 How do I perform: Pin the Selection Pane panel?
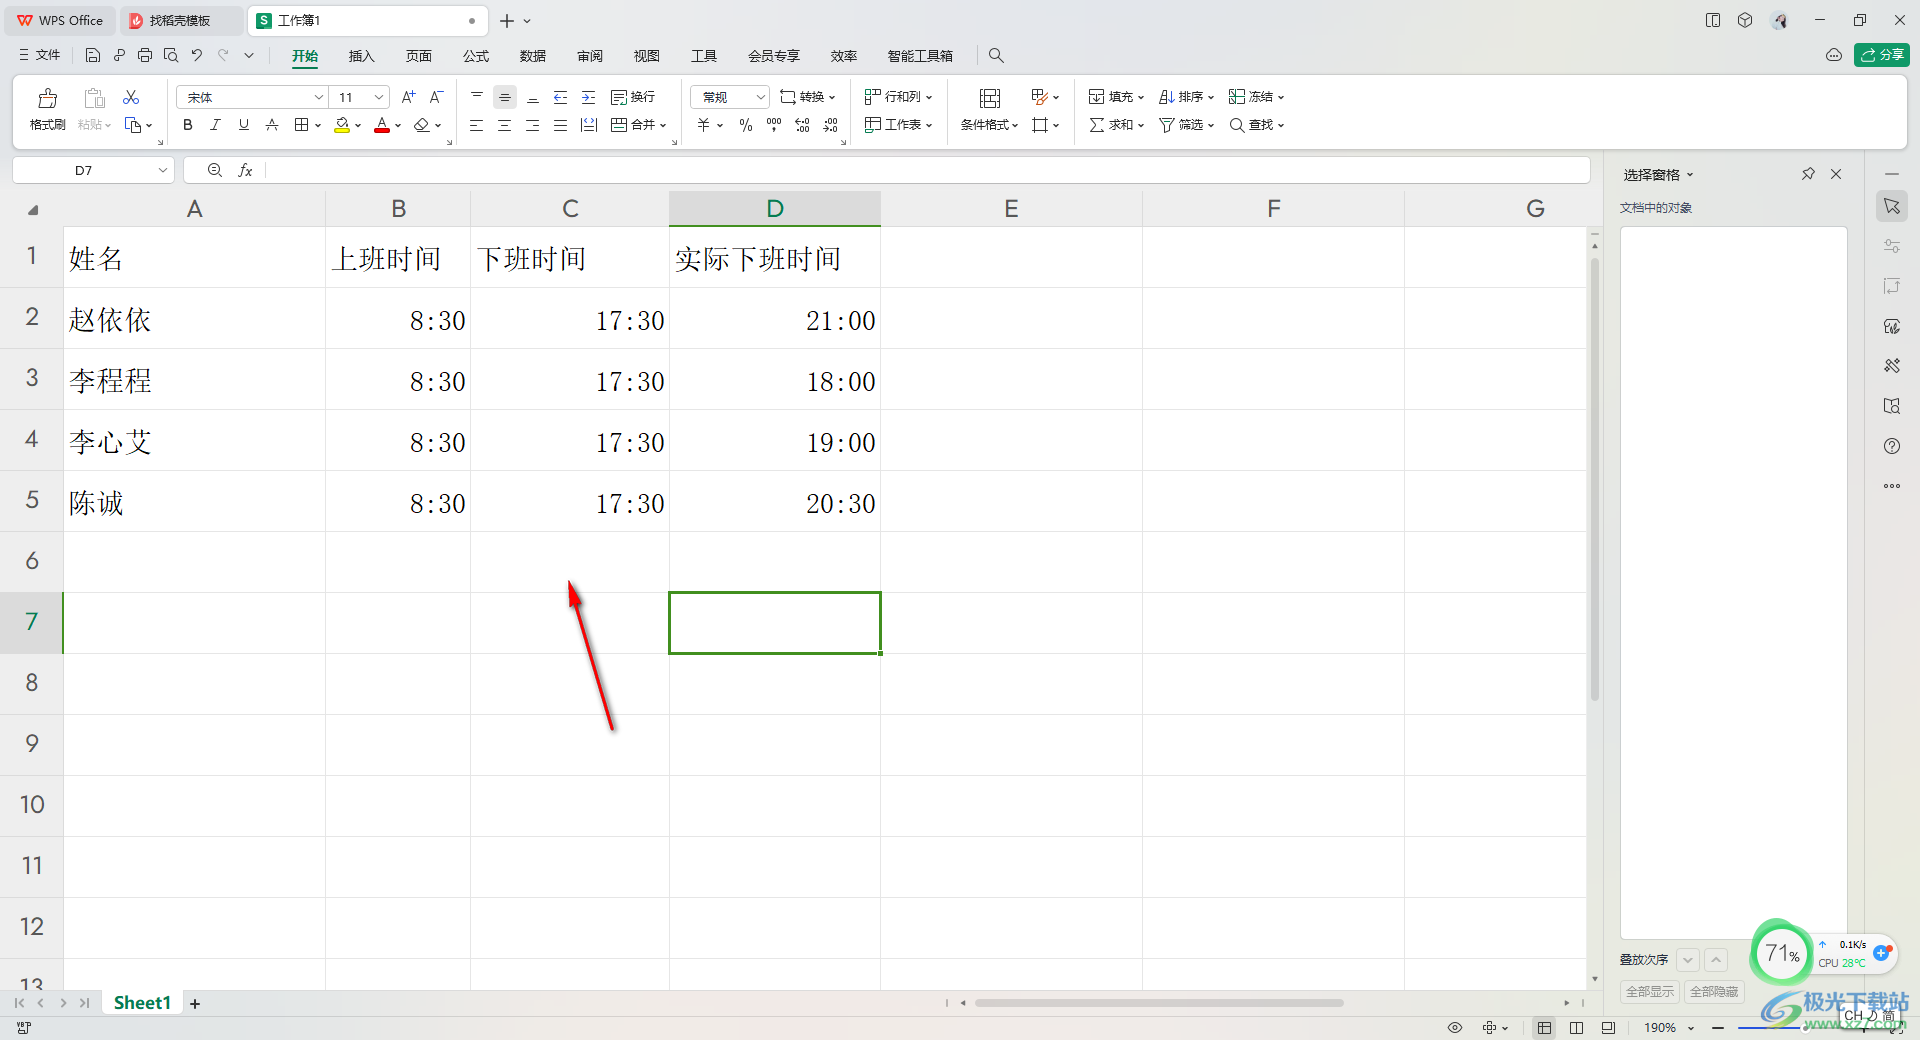[1808, 174]
